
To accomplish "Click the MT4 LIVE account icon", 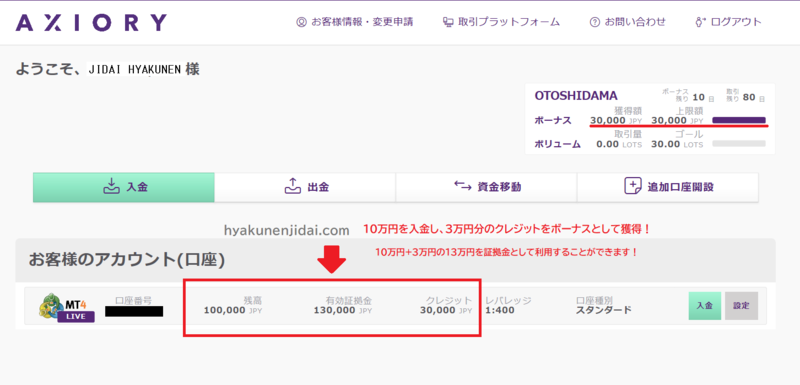I will click(x=66, y=307).
